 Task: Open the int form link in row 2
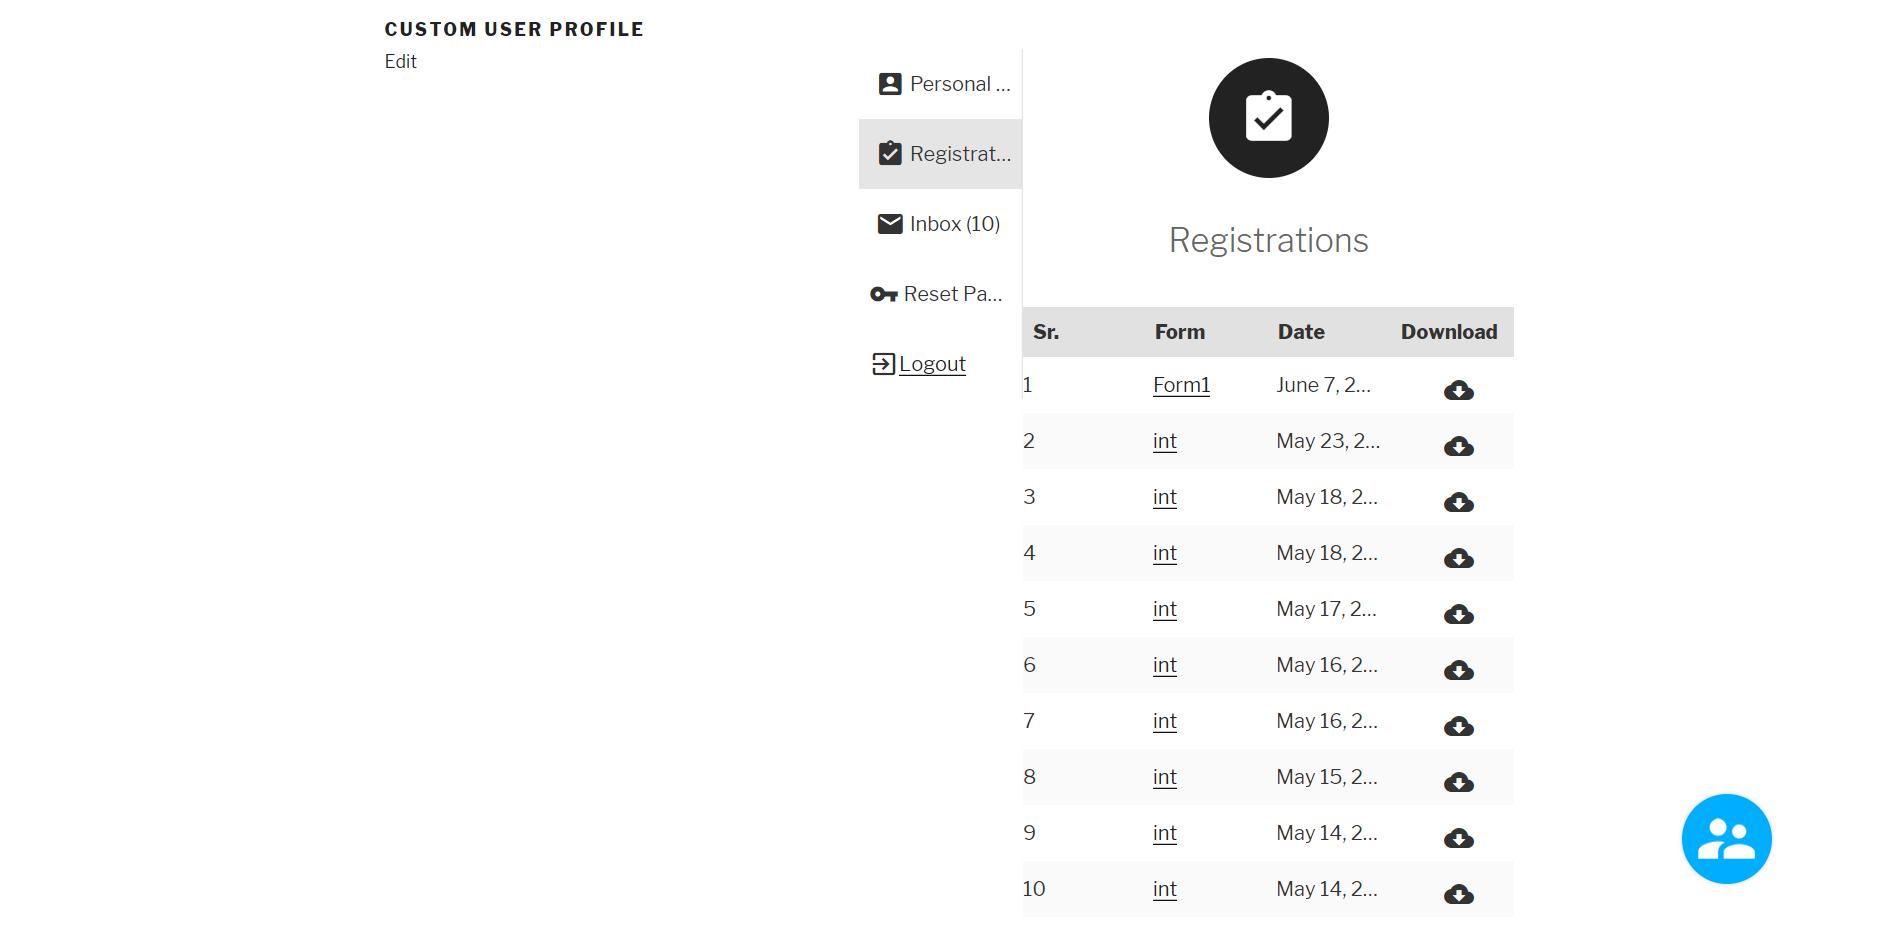(x=1164, y=440)
